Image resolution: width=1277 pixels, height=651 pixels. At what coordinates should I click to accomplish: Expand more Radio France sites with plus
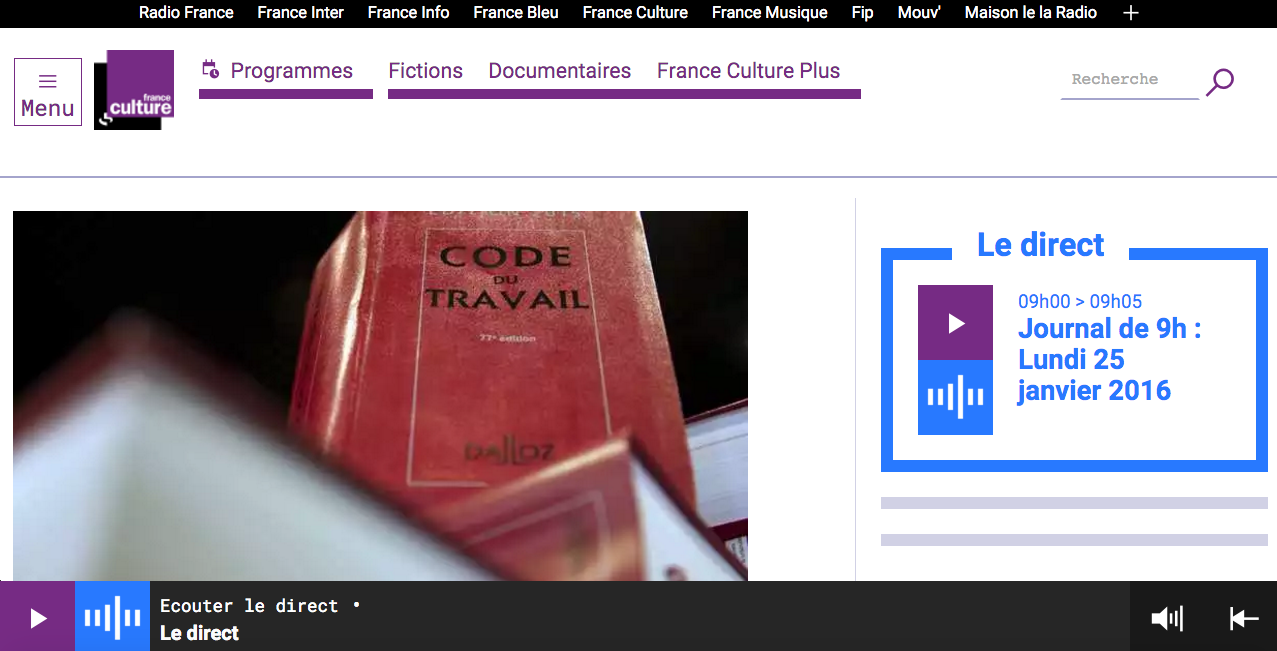coord(1131,13)
